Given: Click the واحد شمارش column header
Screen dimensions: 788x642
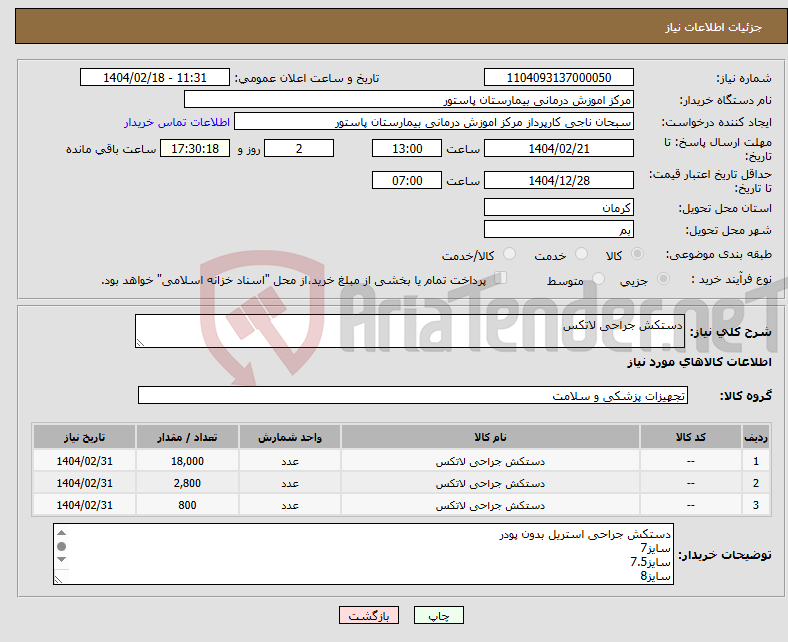Looking at the screenshot, I should (x=290, y=437).
